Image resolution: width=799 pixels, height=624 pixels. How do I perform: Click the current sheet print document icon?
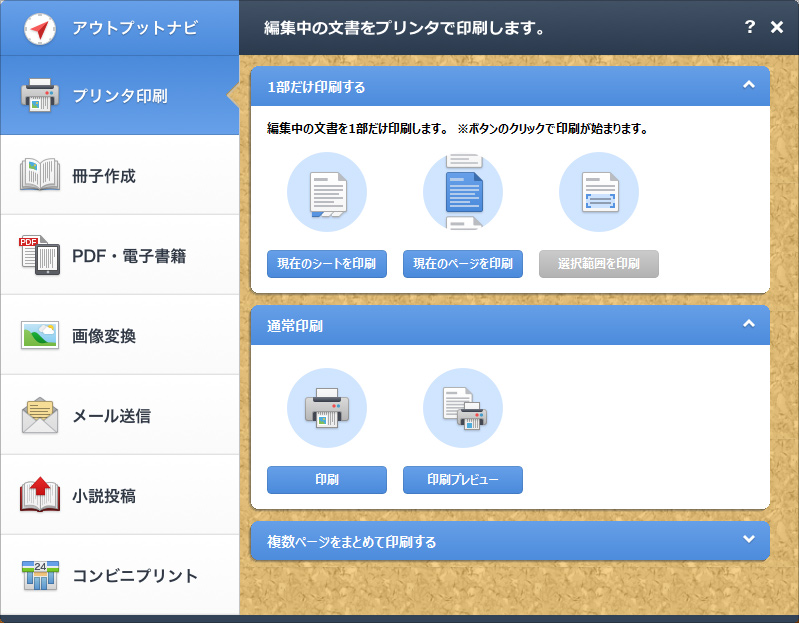pyautogui.click(x=327, y=192)
